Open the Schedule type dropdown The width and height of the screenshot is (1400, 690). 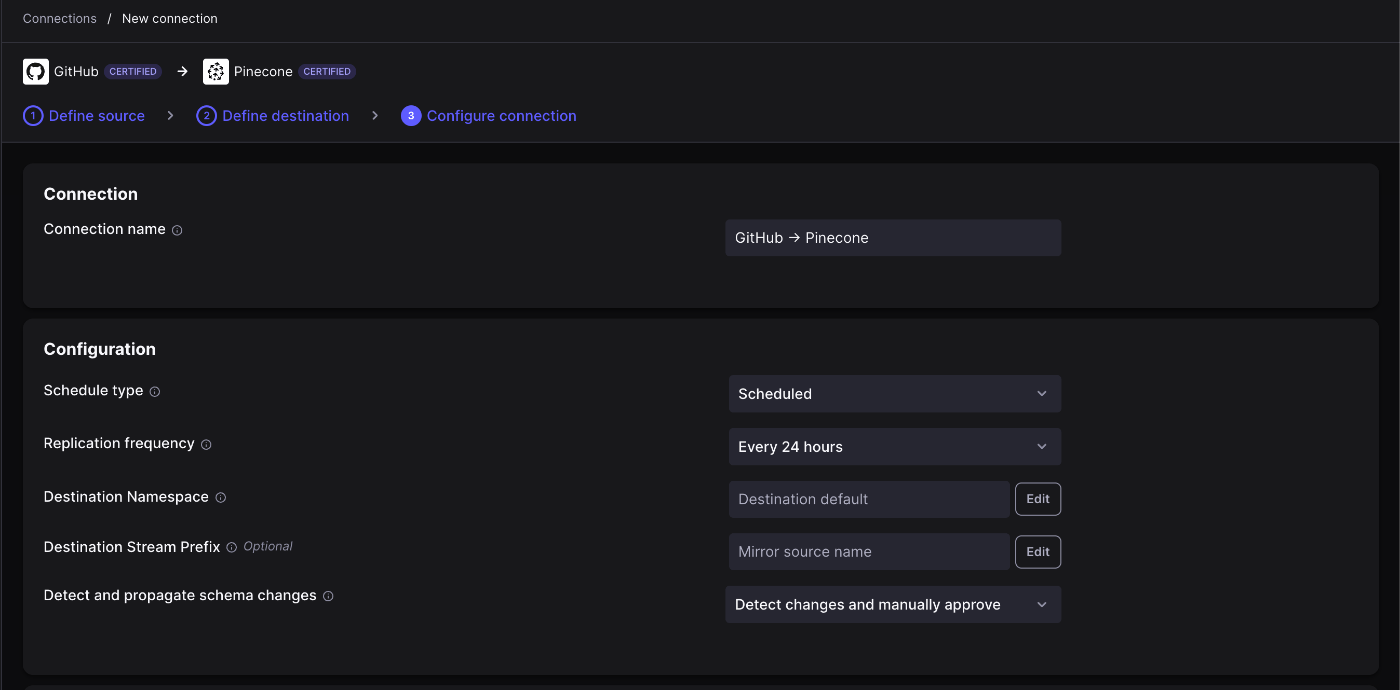click(894, 394)
